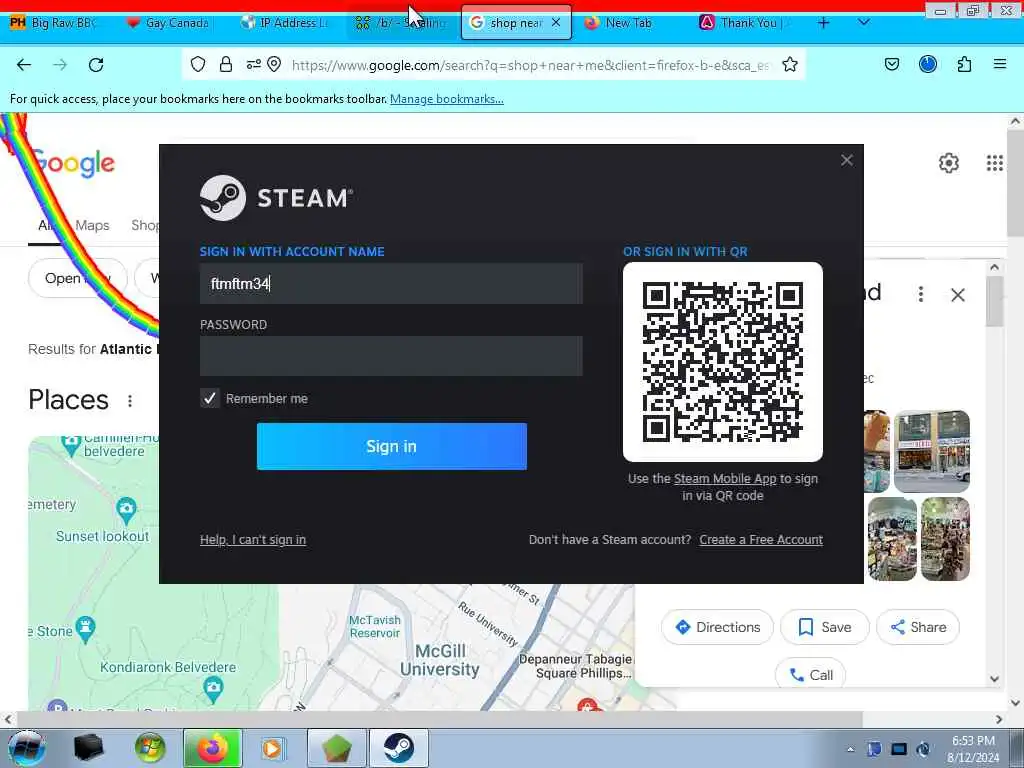
Task: Open the Extensions puzzle icon
Action: pos(965,64)
